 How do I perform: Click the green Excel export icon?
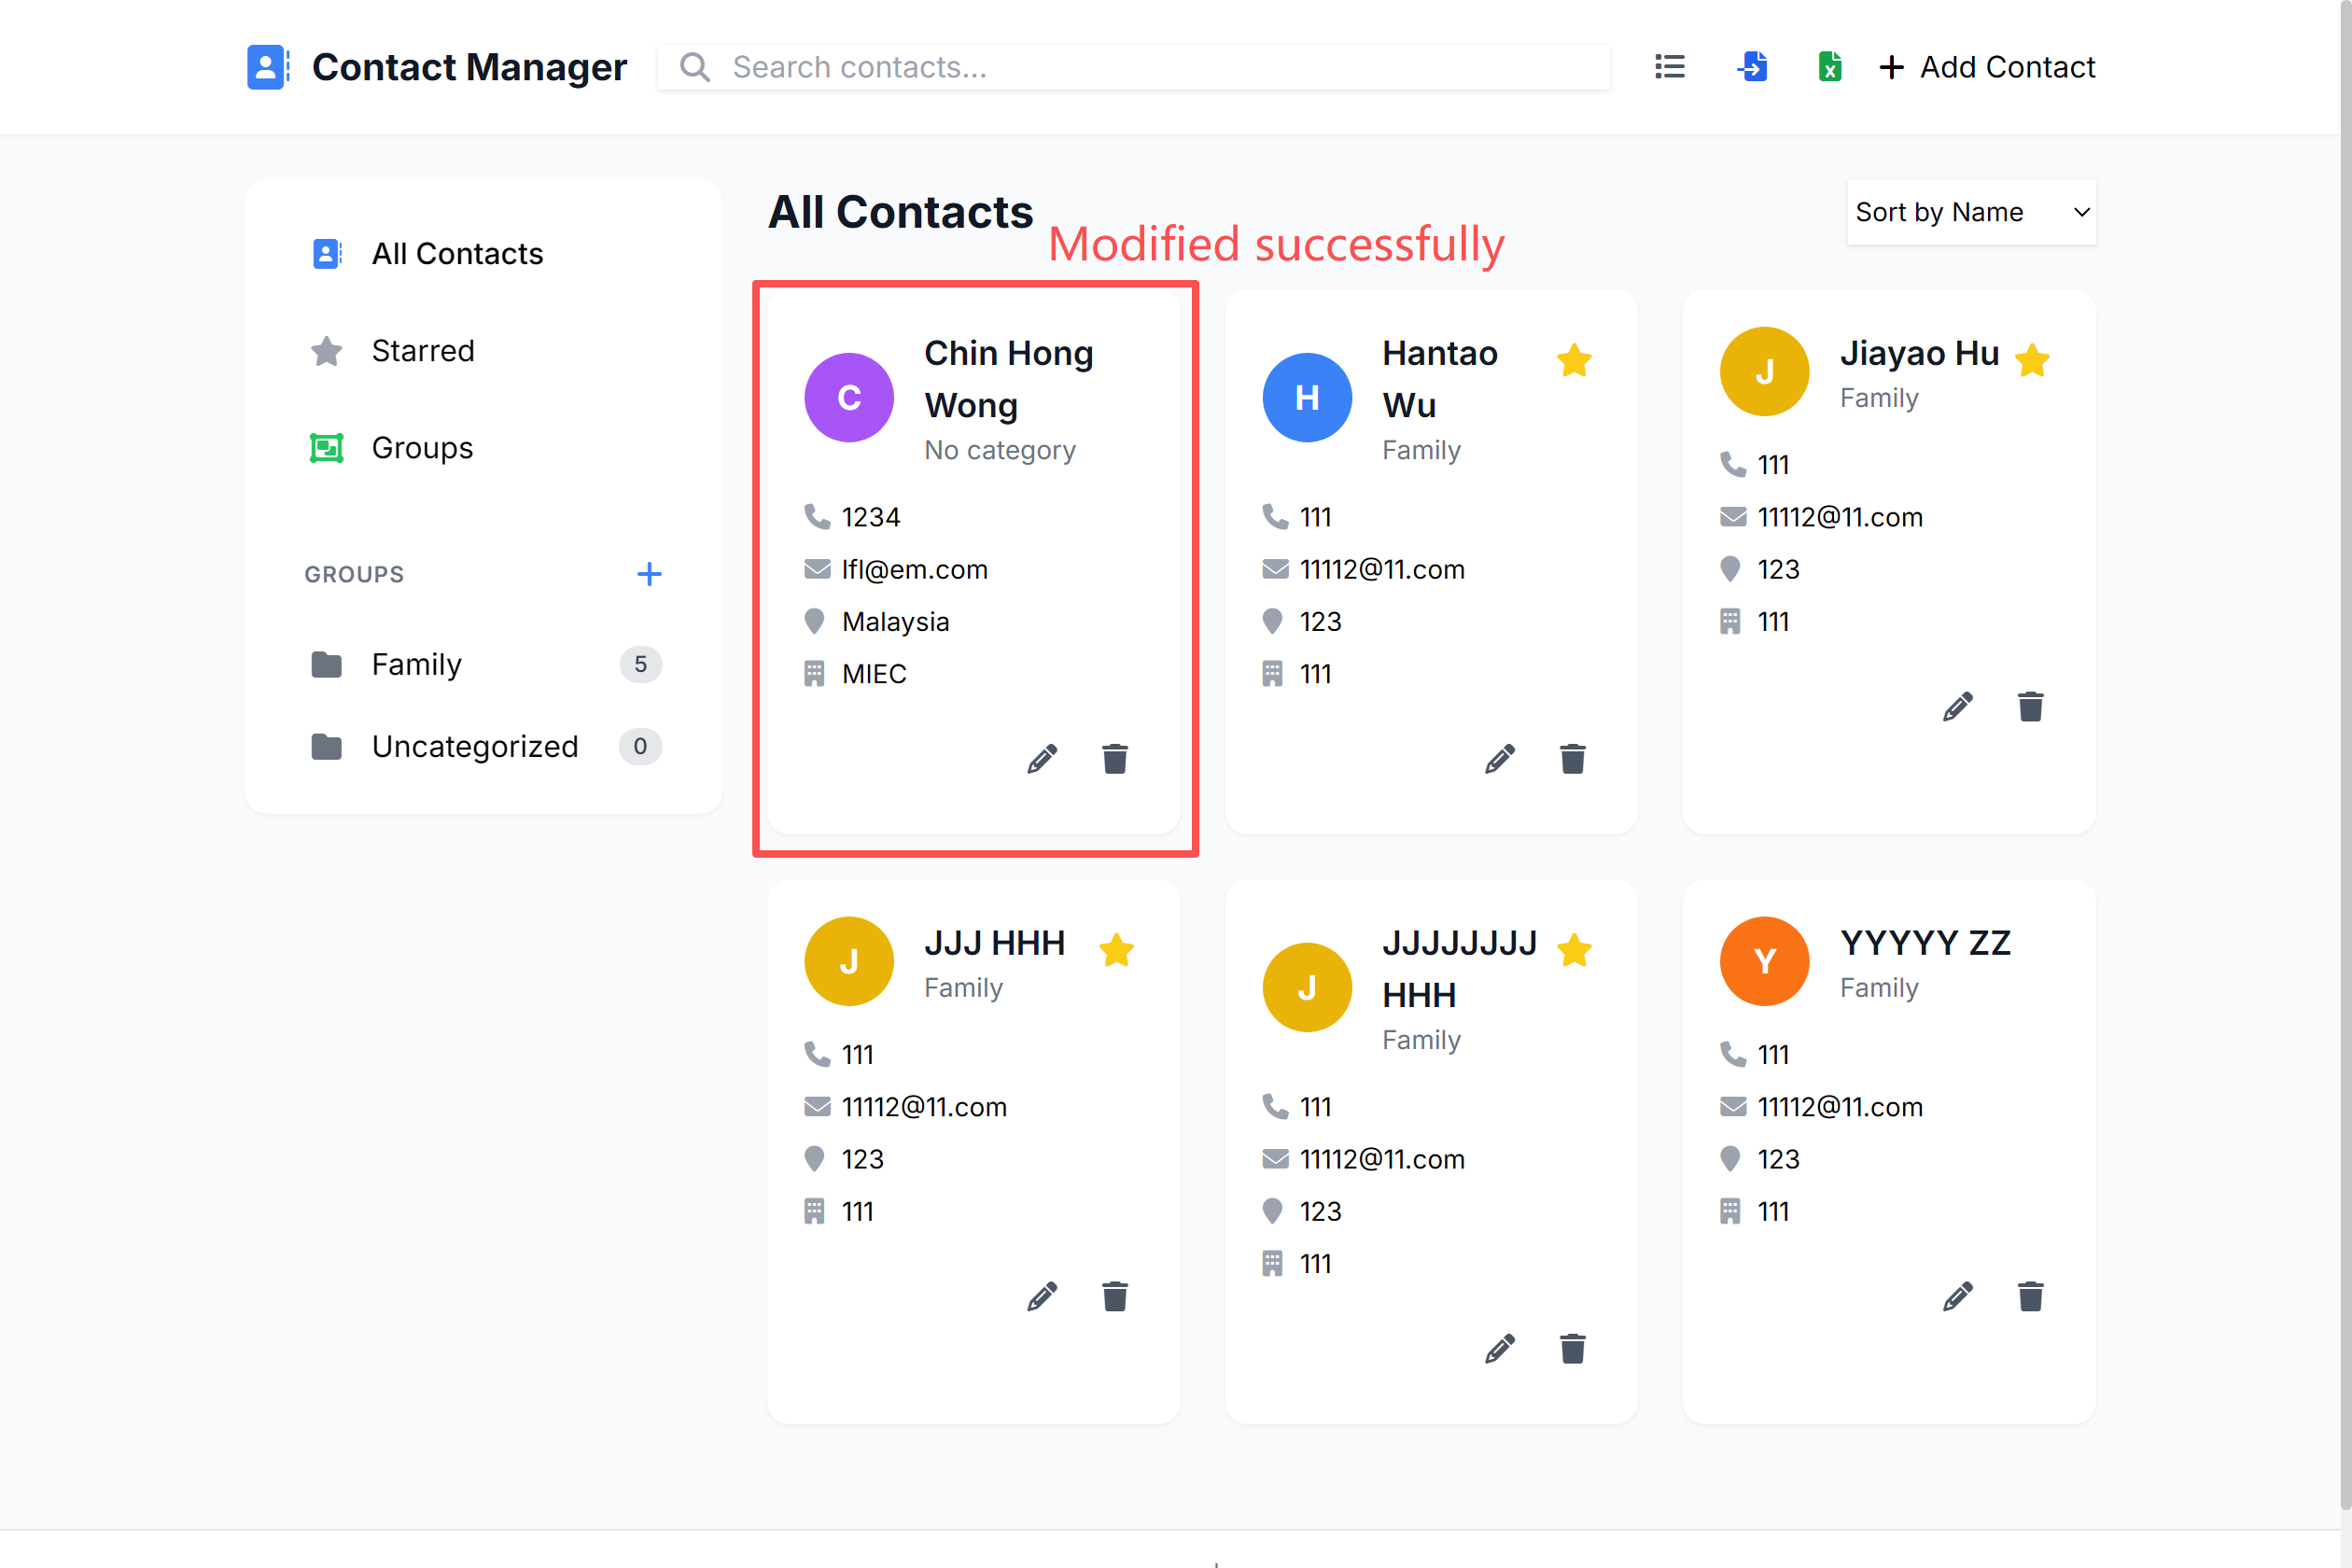pos(1829,67)
